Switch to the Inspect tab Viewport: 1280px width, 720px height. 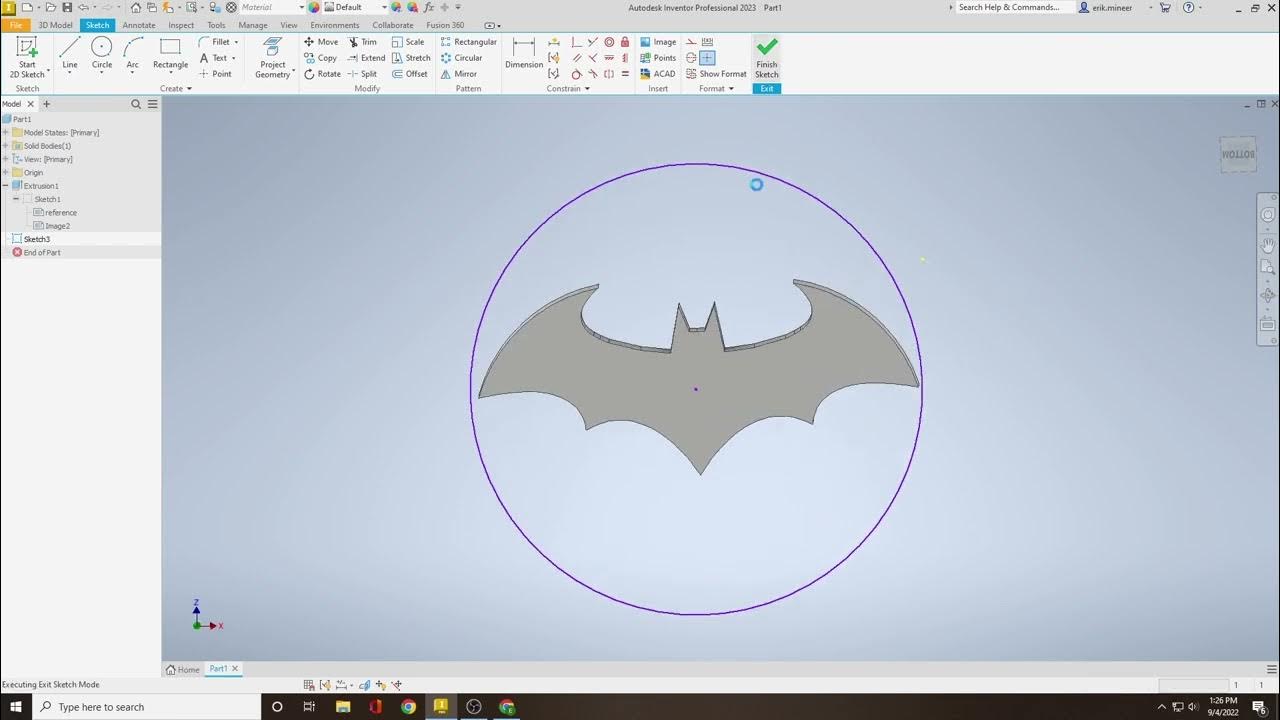[x=181, y=25]
